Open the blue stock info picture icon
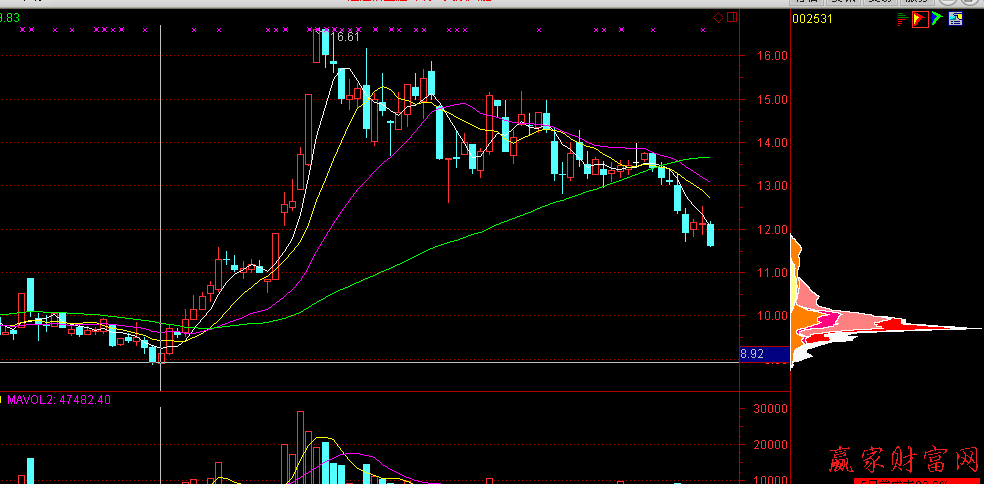Viewport: 984px width, 484px height. (955, 18)
